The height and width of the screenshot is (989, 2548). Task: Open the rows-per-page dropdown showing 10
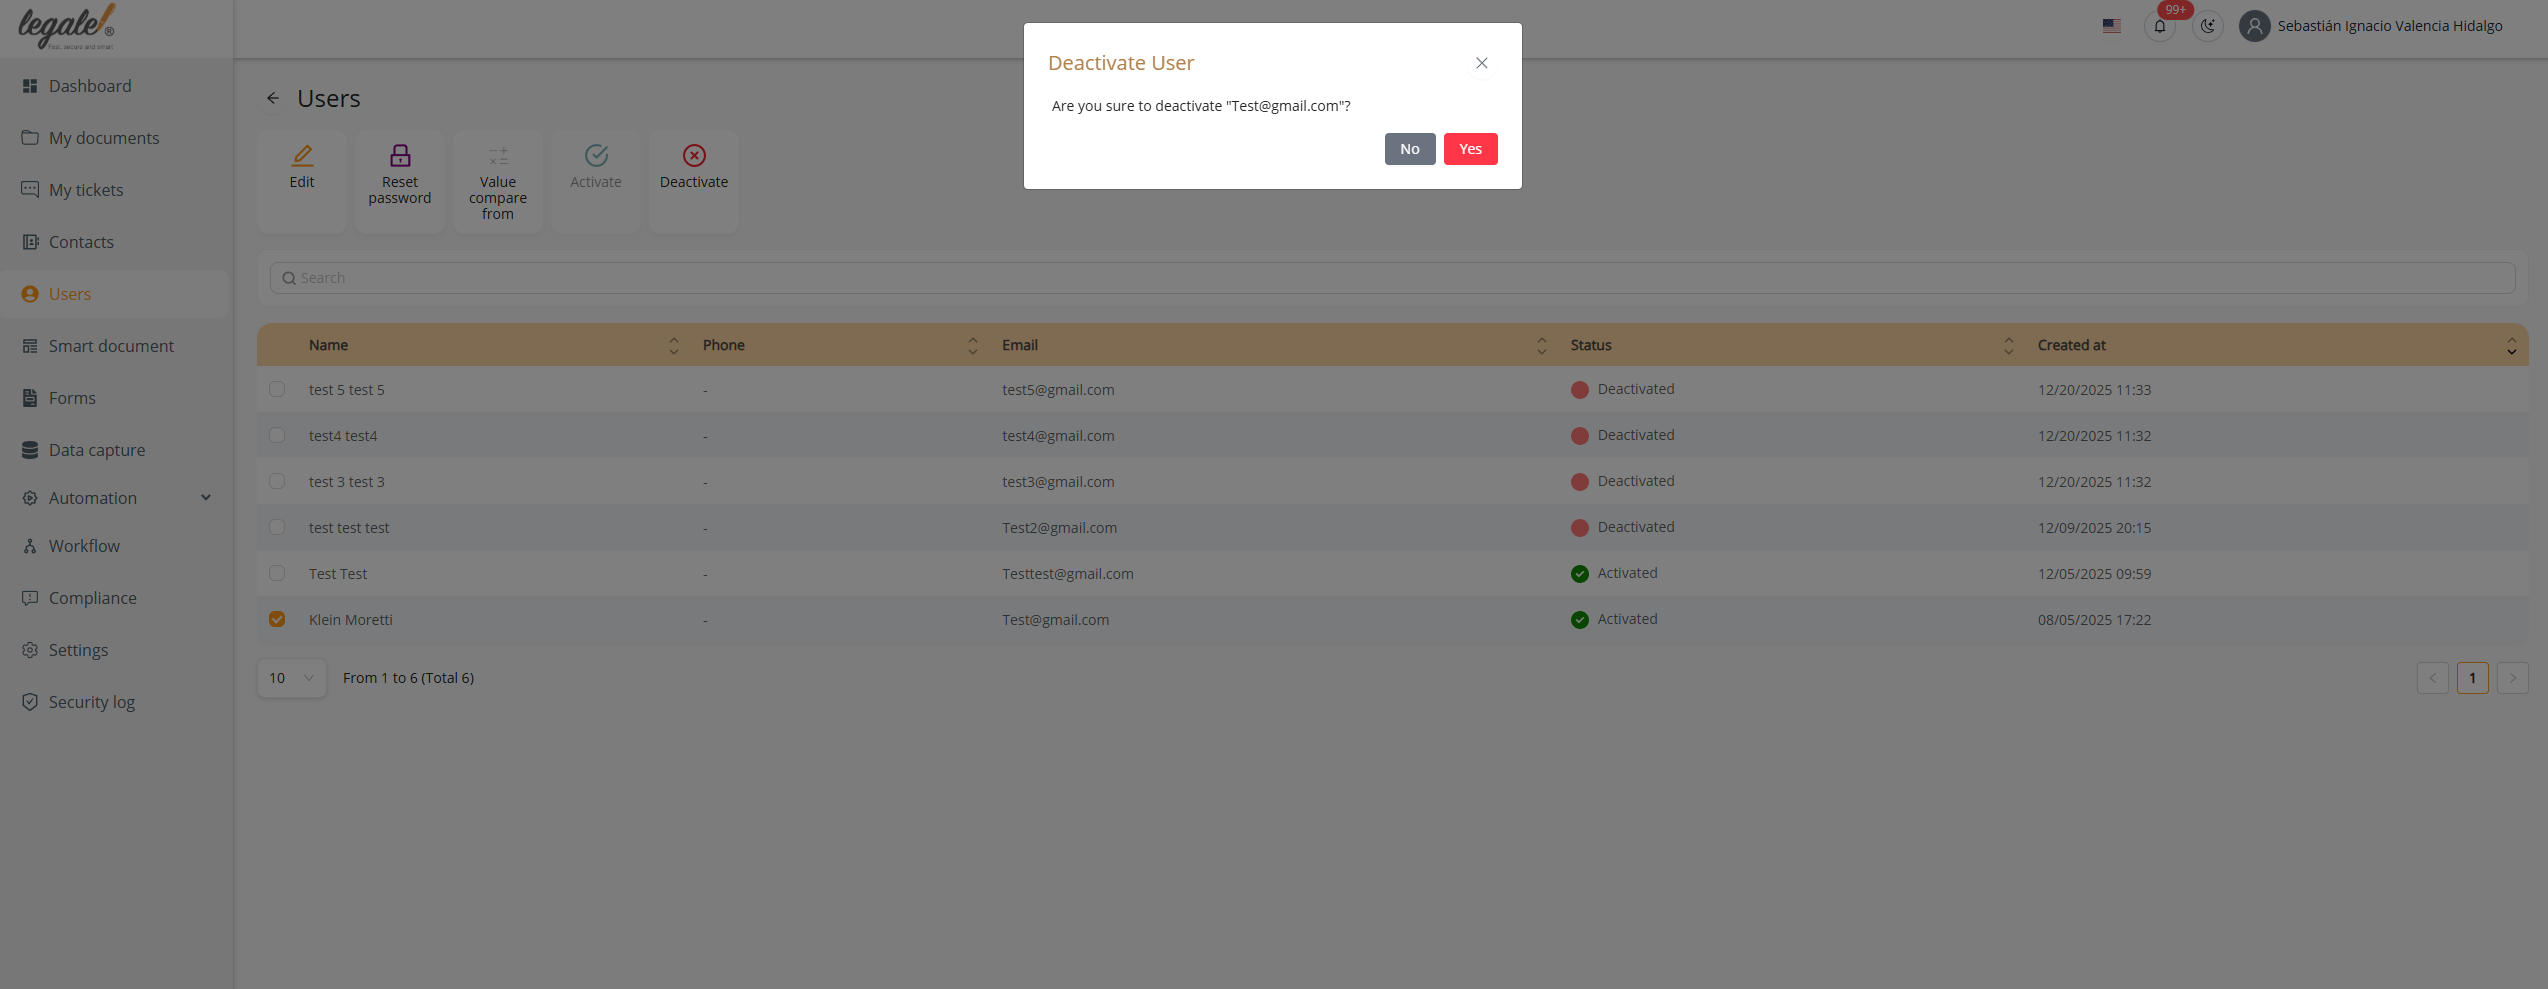(291, 678)
